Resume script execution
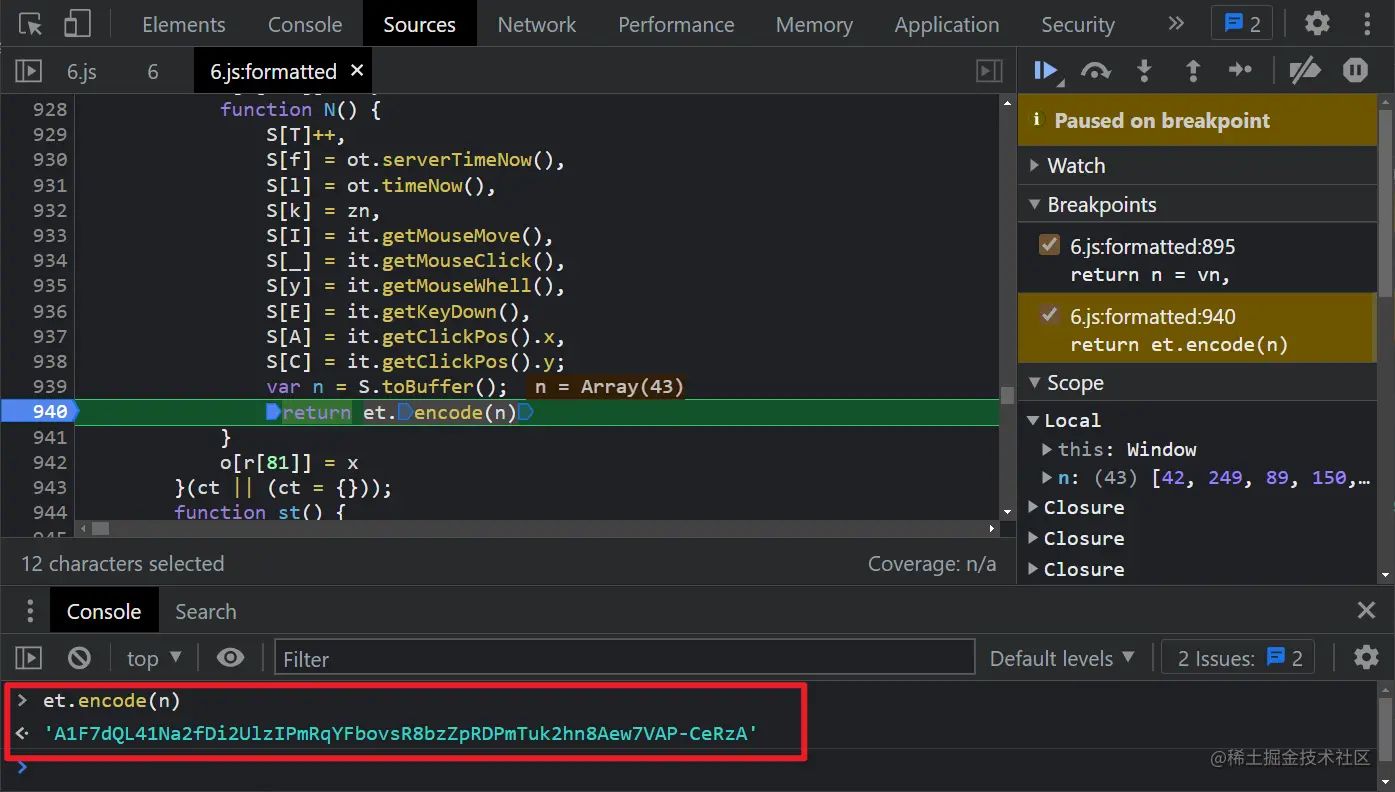The image size is (1395, 792). [x=1047, y=71]
